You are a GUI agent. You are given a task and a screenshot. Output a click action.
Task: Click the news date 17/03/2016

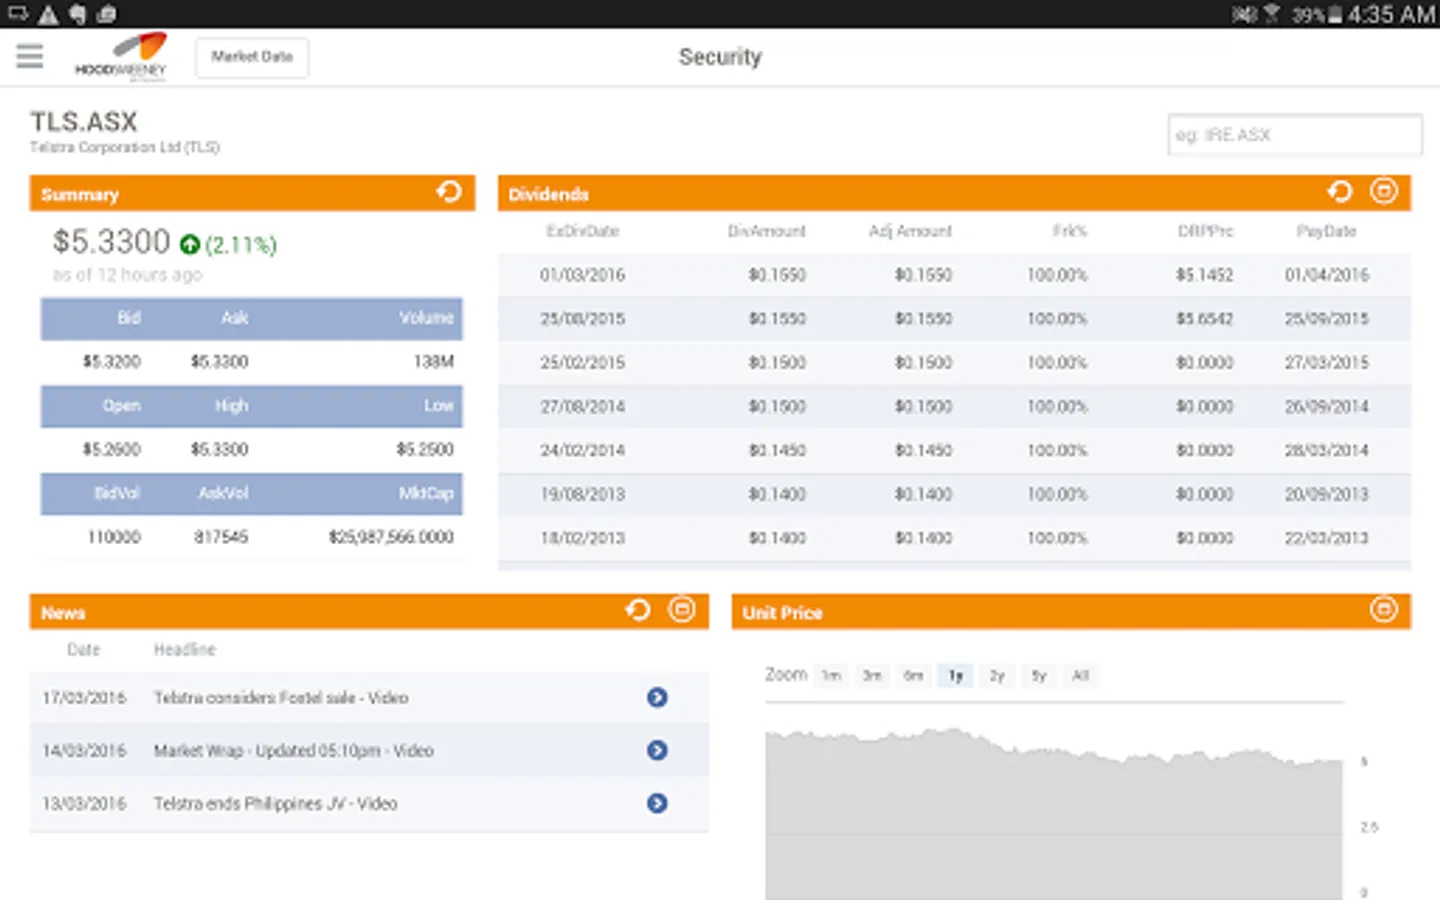84,698
